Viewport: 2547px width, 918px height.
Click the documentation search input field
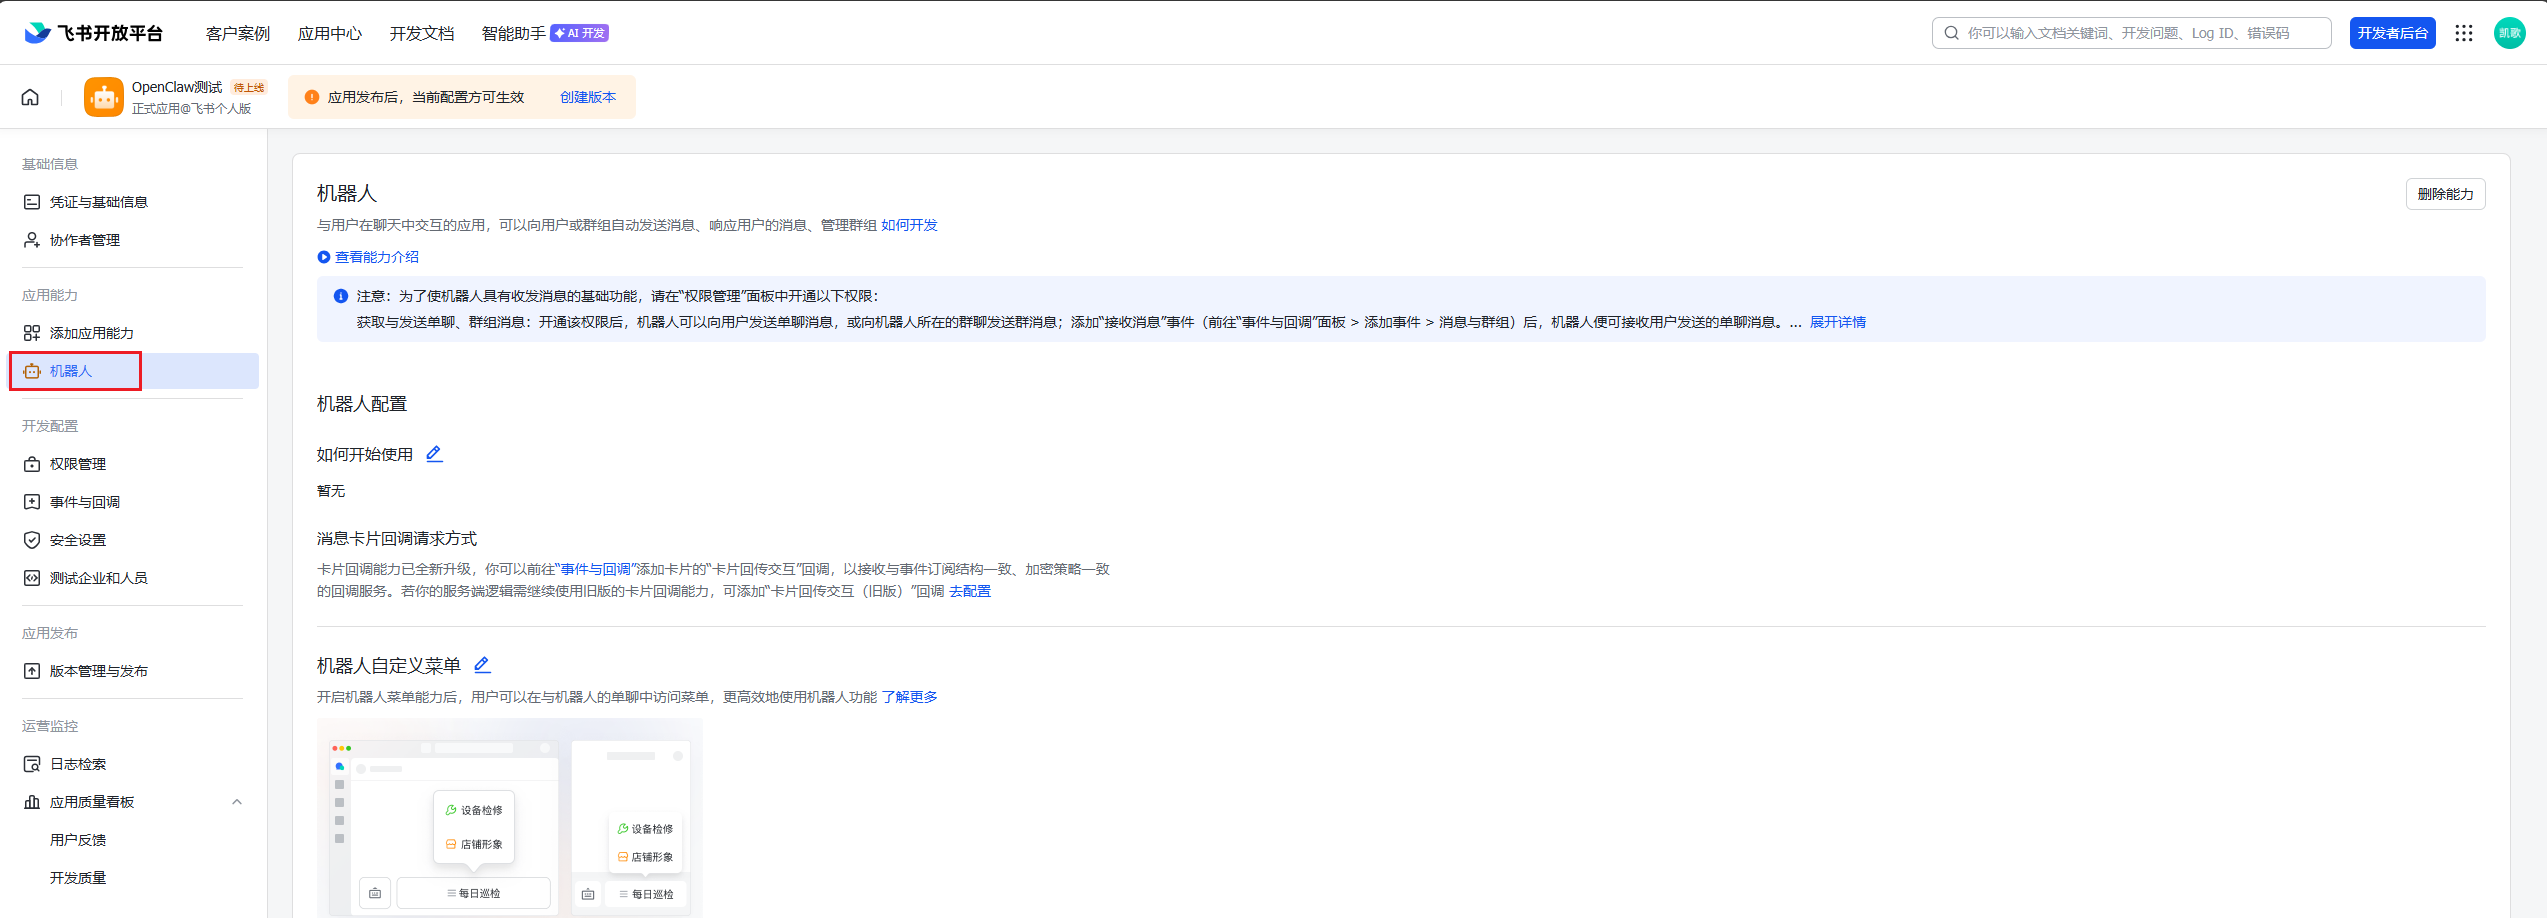pos(2140,33)
